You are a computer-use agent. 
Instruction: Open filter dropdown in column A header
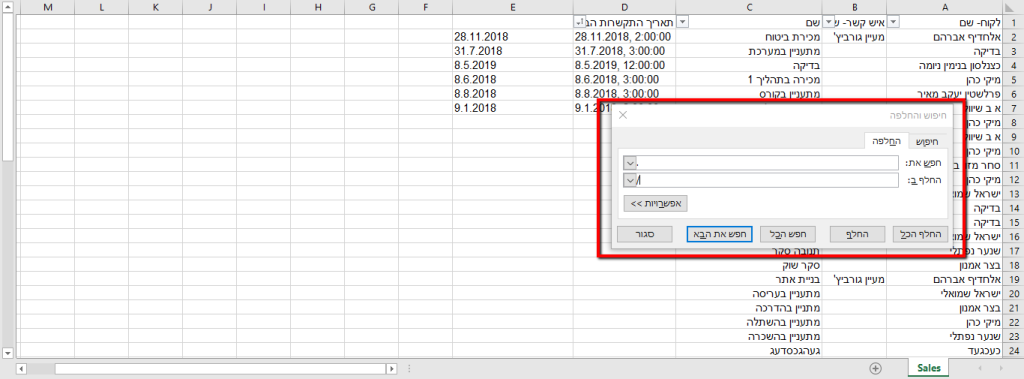click(x=894, y=22)
